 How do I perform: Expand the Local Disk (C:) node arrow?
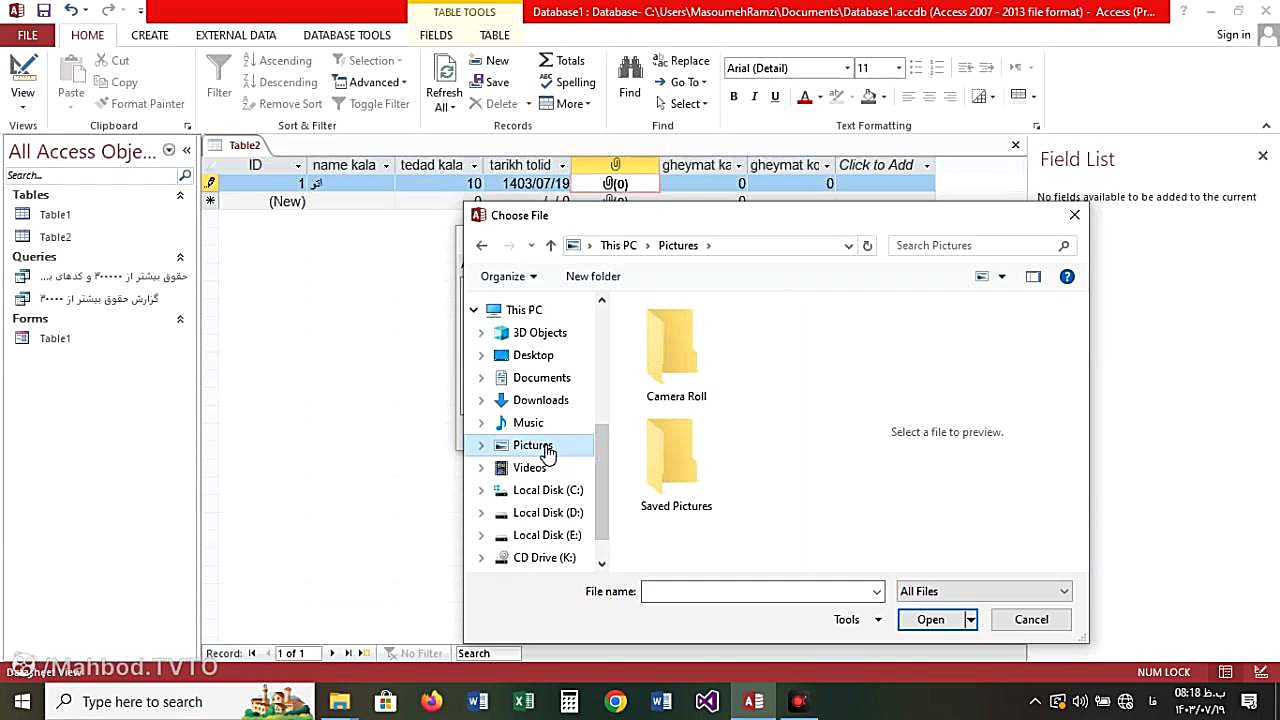[481, 490]
